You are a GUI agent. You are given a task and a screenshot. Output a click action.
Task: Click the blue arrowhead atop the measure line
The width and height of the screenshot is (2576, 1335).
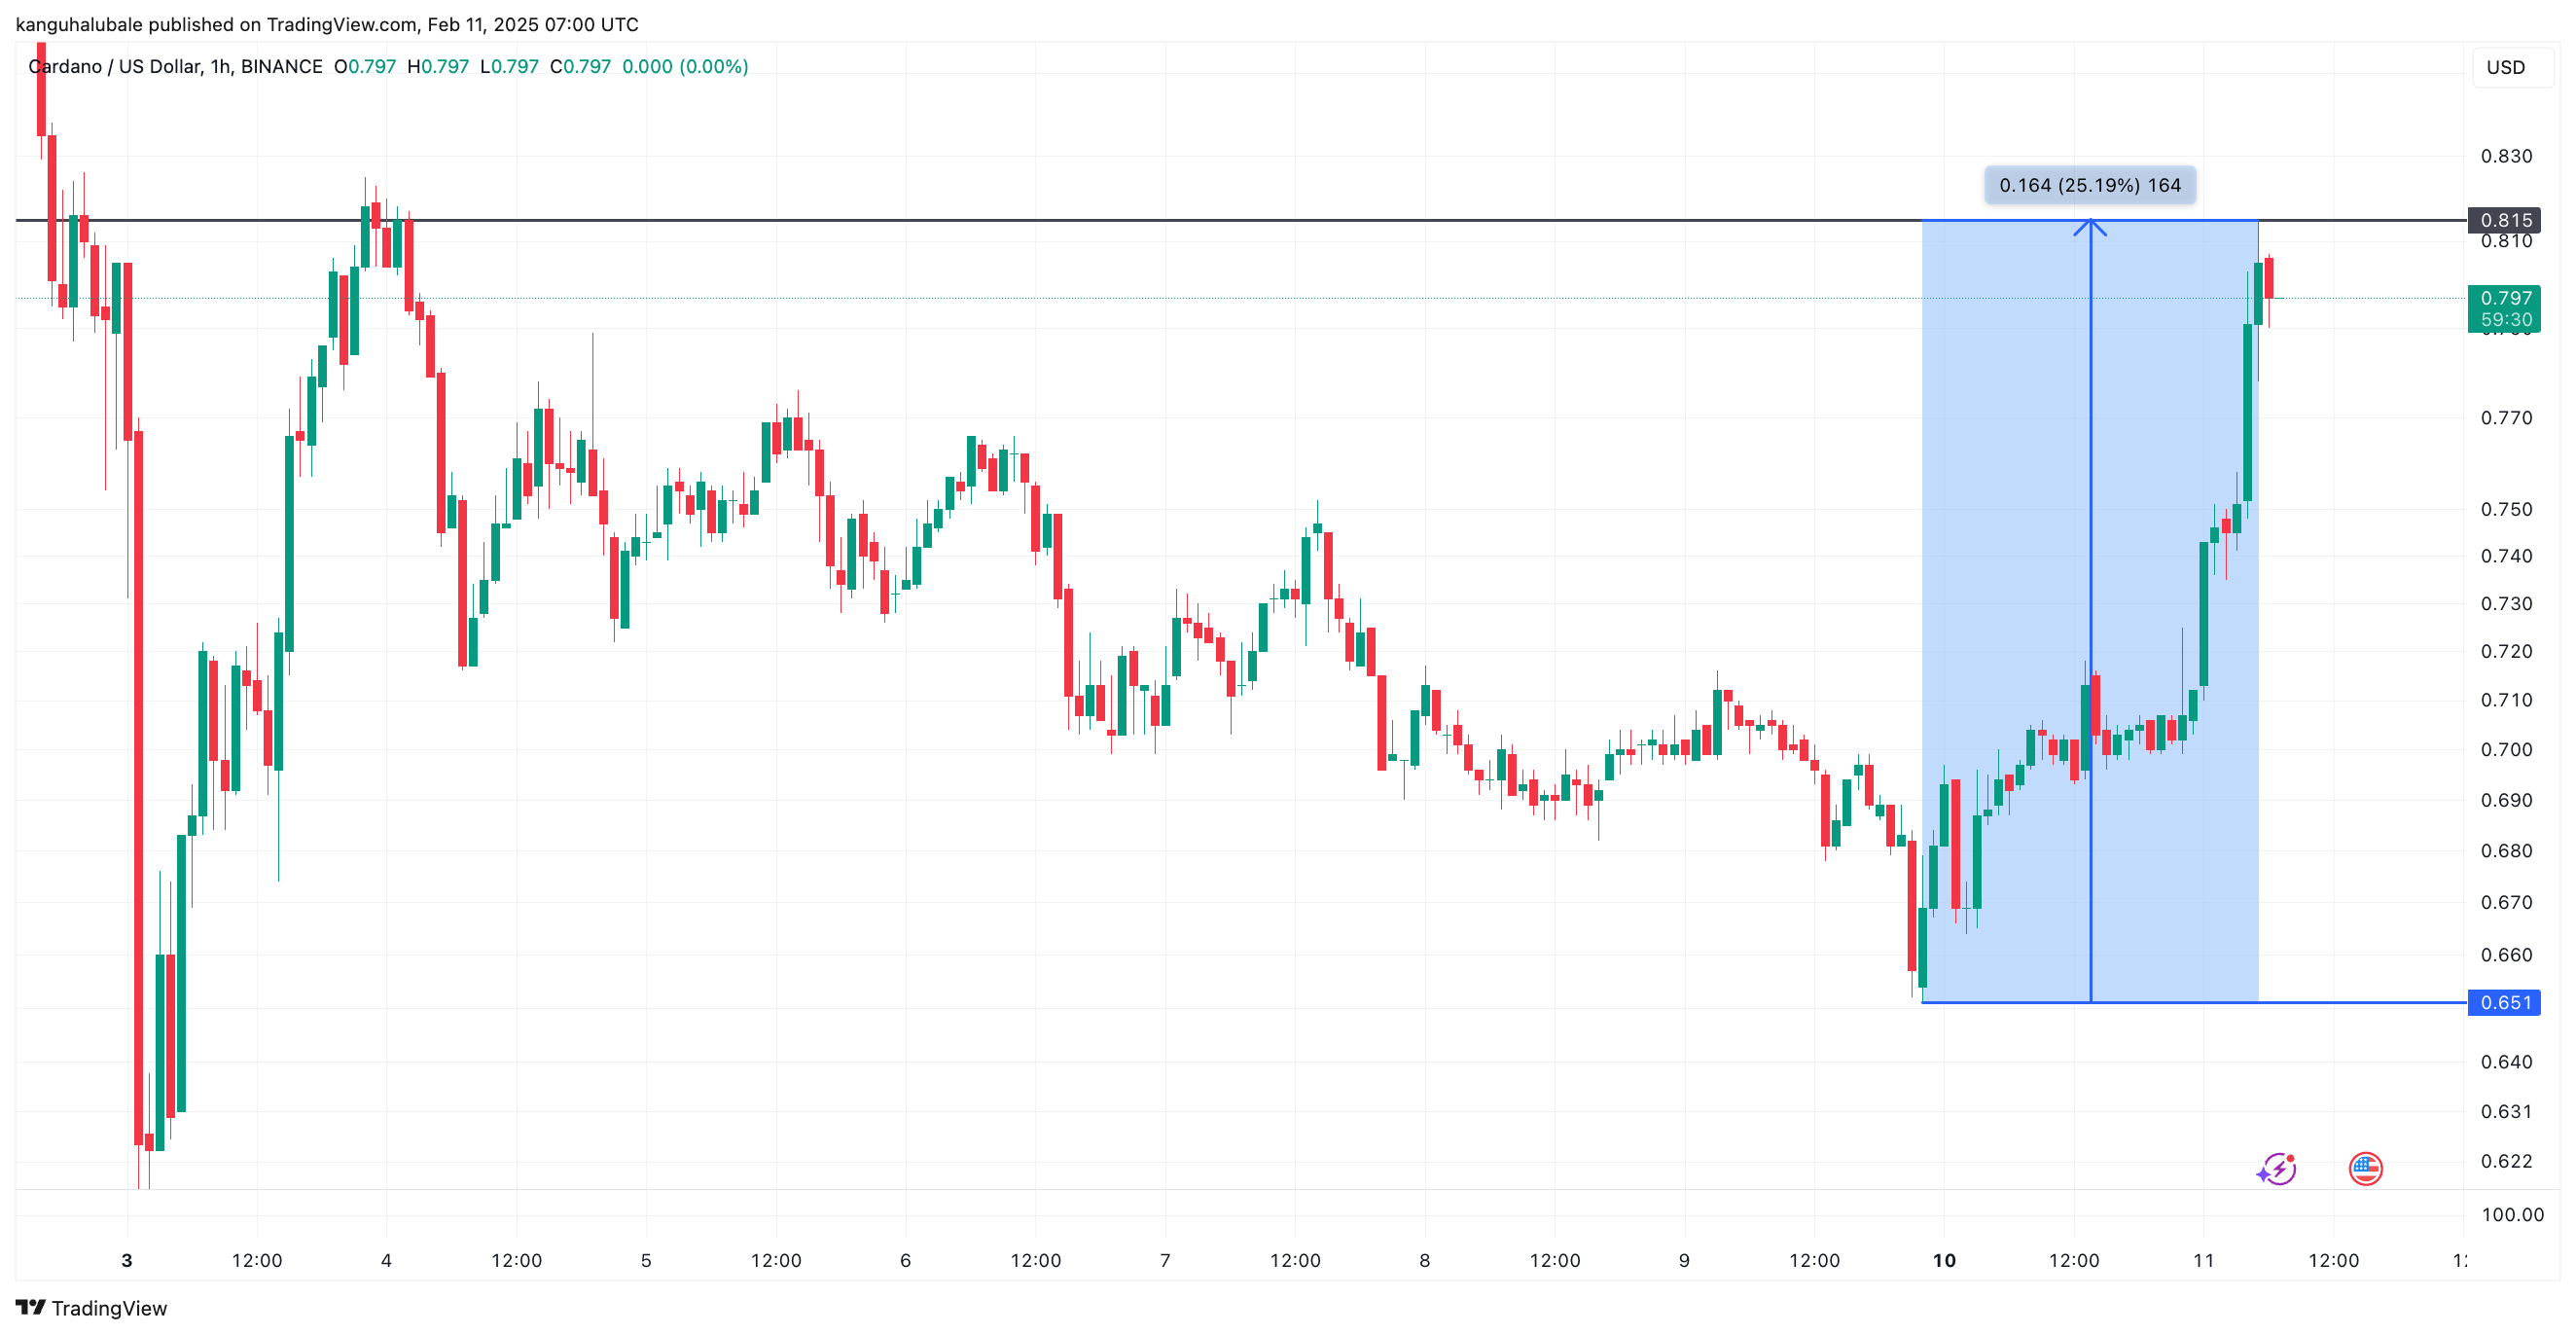(2090, 227)
